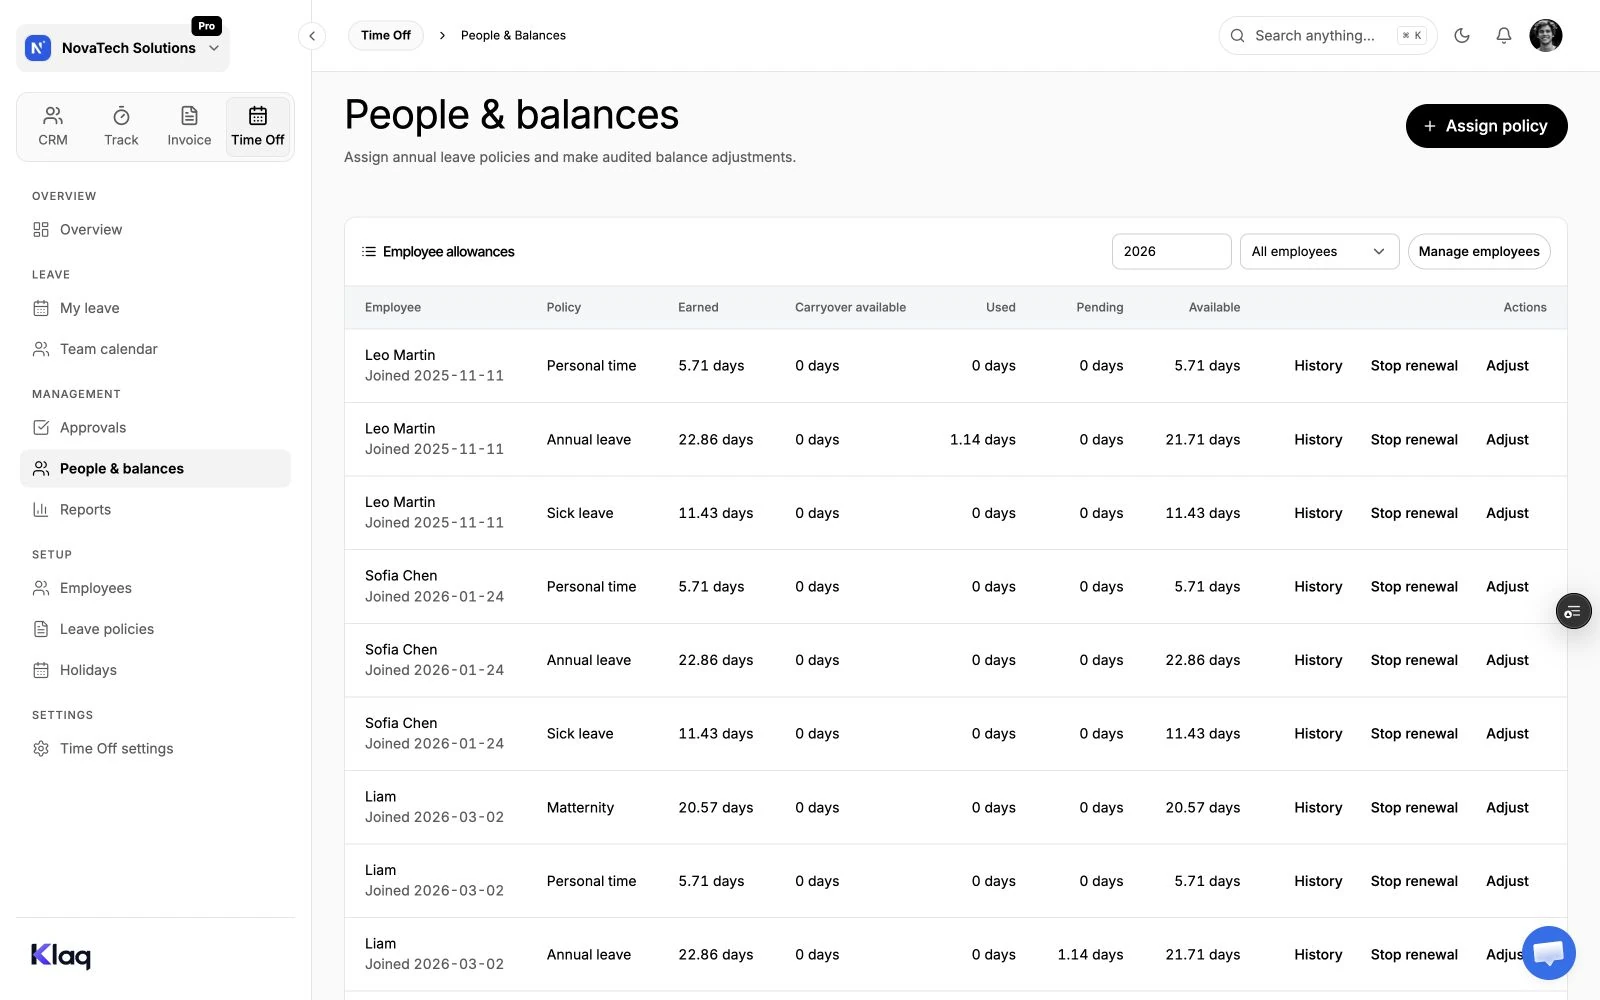Click the Pending column header
Screen dimensions: 1600x1000
pos(1099,308)
